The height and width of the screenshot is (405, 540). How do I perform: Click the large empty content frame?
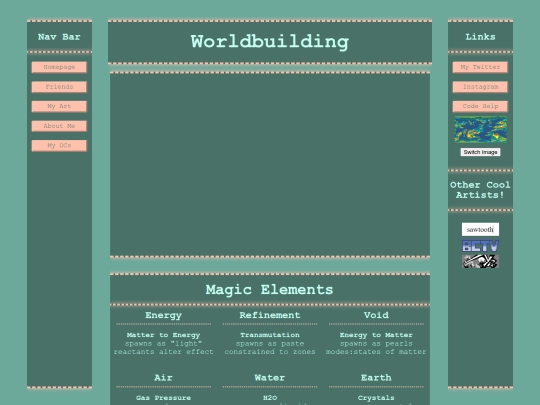[x=270, y=165]
